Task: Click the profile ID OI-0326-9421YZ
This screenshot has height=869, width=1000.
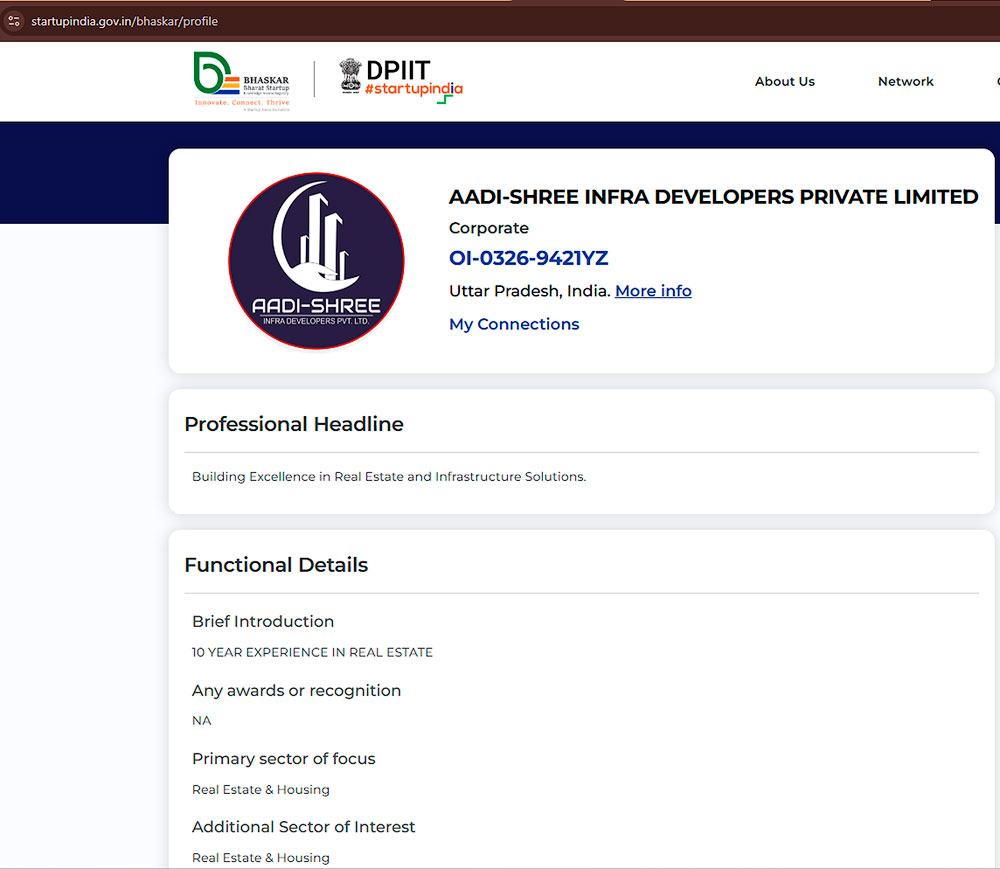Action: click(x=528, y=258)
